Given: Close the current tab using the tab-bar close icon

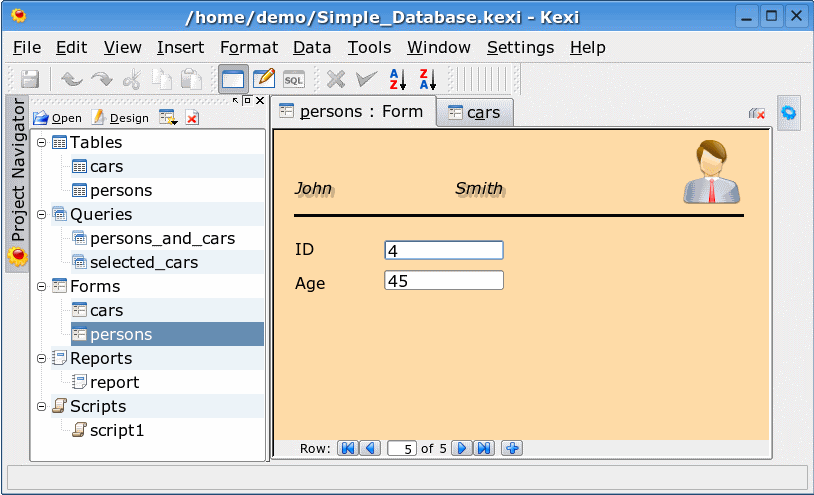Looking at the screenshot, I should 757,114.
